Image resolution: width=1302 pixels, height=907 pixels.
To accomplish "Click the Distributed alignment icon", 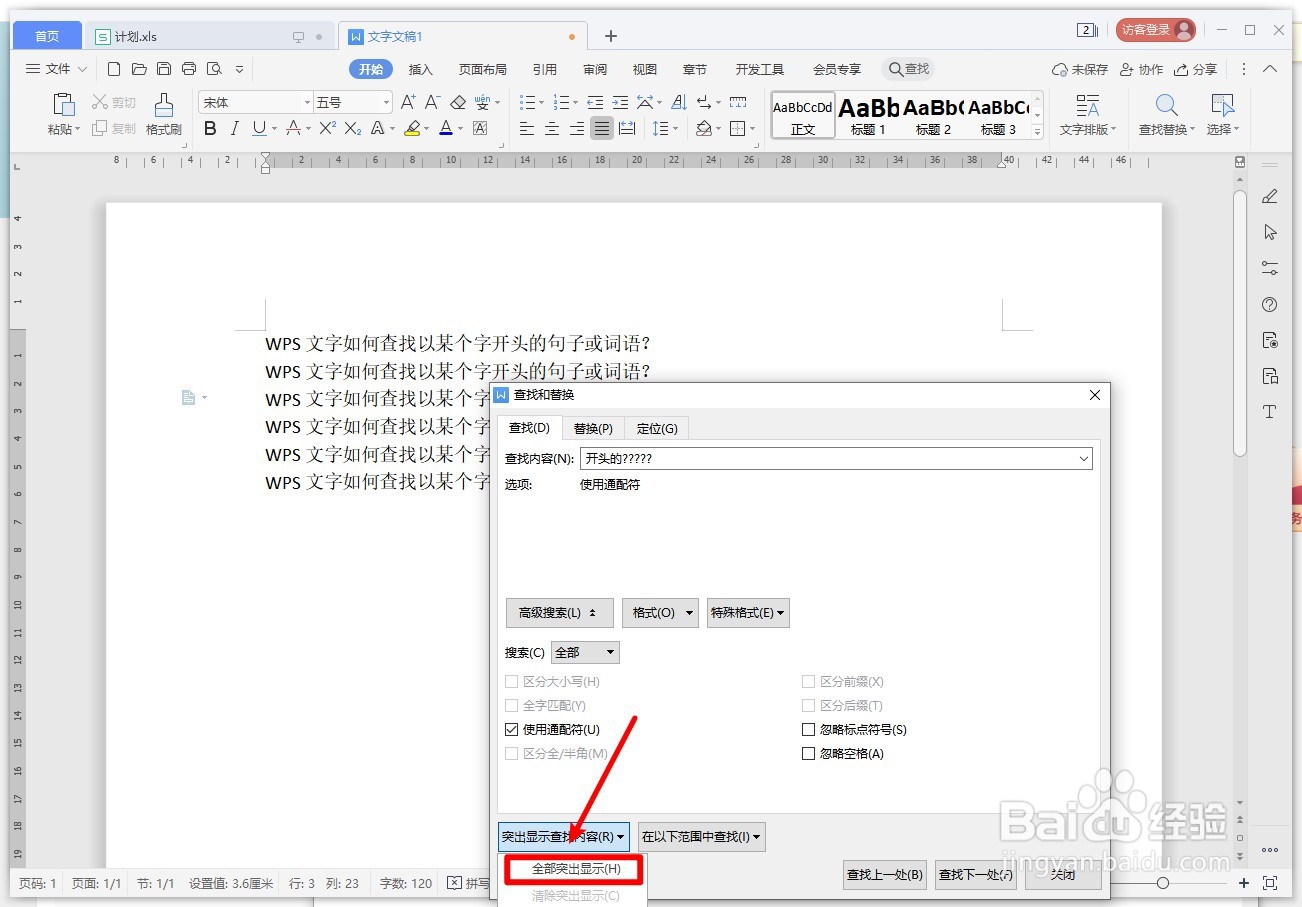I will [x=627, y=128].
